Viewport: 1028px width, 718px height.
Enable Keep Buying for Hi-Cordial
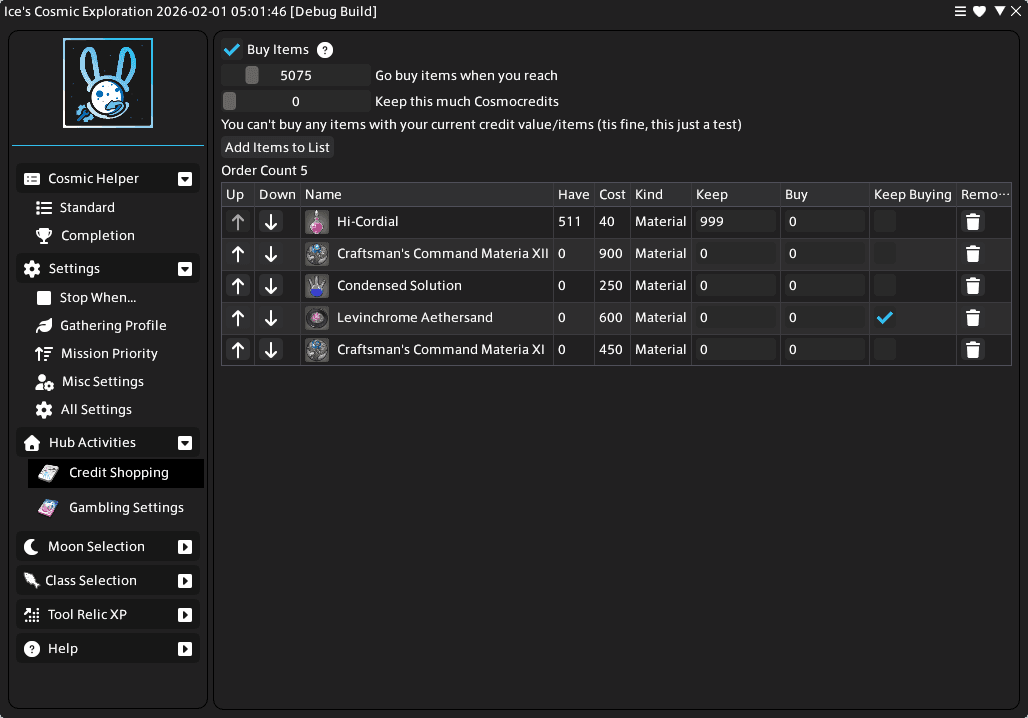click(884, 221)
